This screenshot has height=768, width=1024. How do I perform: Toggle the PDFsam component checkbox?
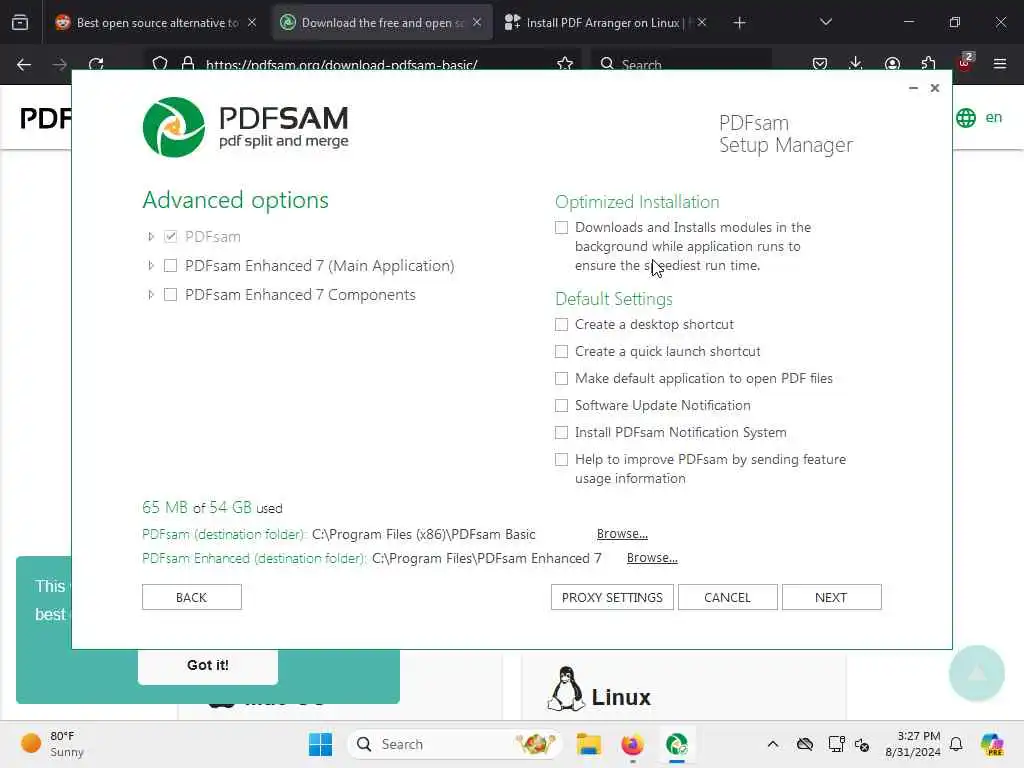170,236
